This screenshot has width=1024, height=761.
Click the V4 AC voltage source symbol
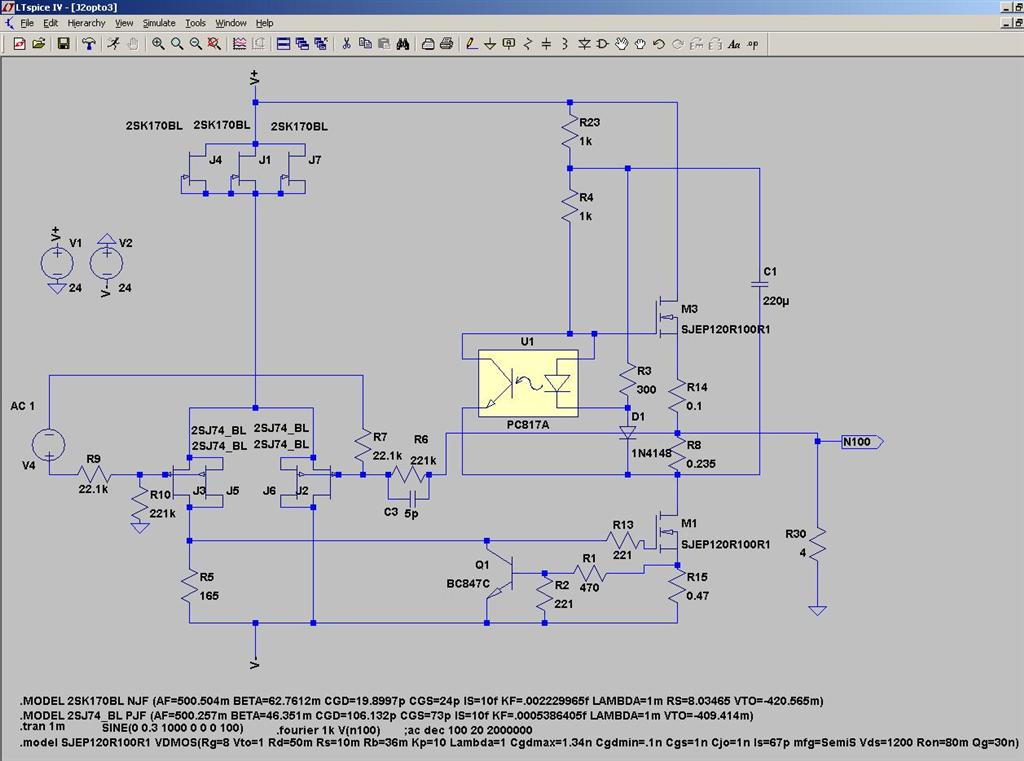49,444
